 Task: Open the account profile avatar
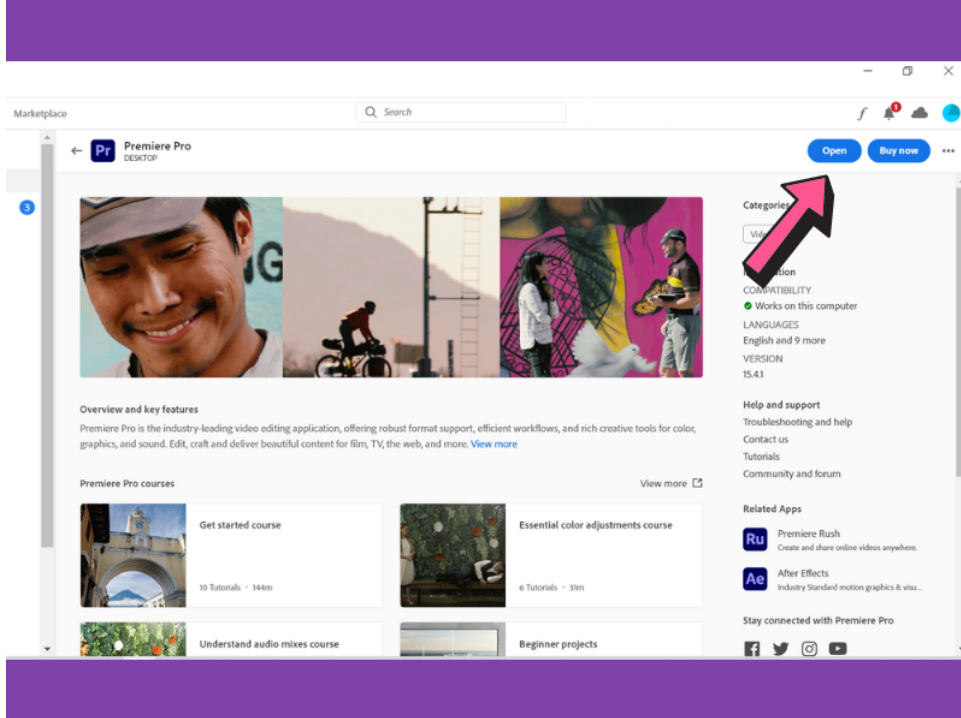point(950,113)
